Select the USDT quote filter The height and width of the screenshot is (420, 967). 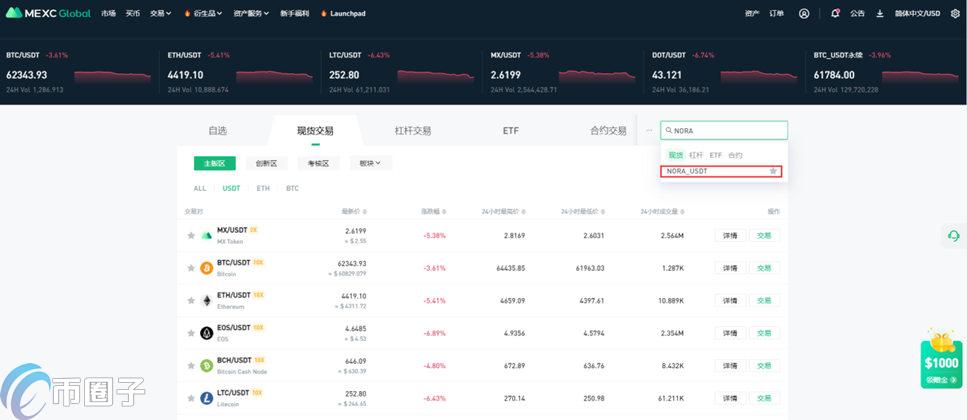point(231,188)
